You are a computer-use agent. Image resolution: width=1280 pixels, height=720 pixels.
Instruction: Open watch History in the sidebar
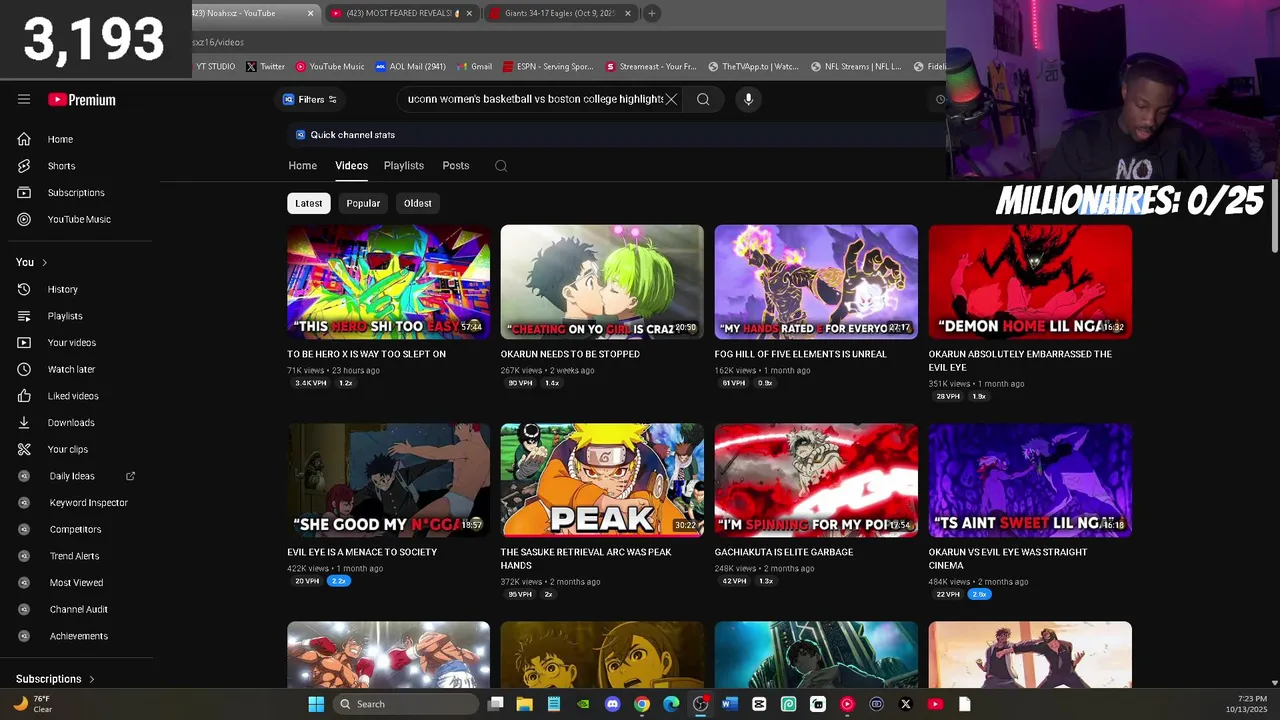[x=62, y=289]
